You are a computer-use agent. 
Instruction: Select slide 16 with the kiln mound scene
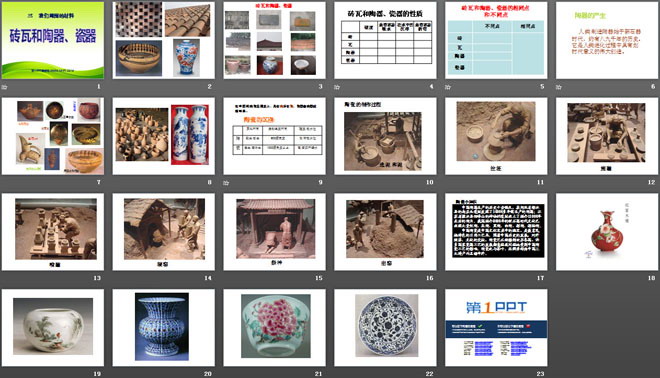(385, 232)
